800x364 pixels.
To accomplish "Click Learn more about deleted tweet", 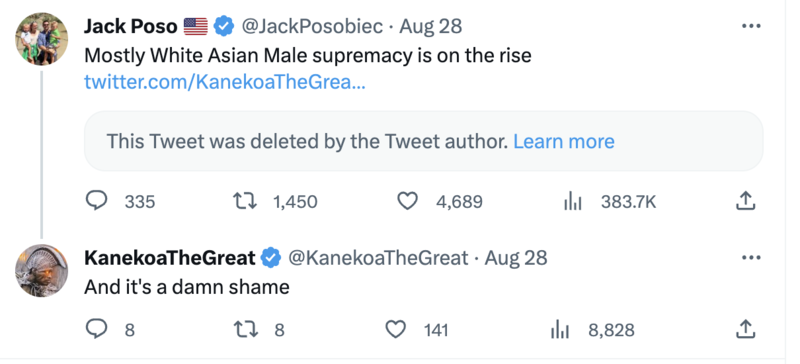I will (x=564, y=141).
